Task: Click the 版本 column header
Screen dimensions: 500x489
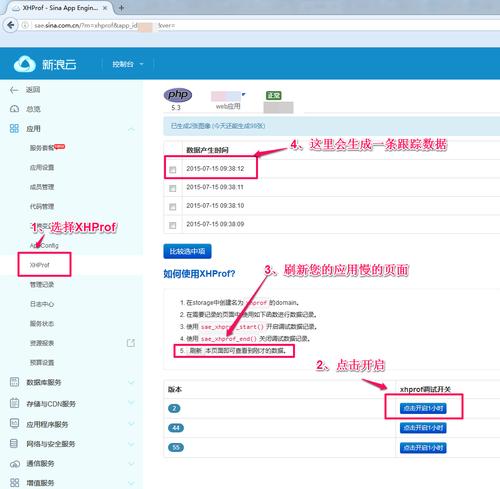Action: (x=175, y=389)
